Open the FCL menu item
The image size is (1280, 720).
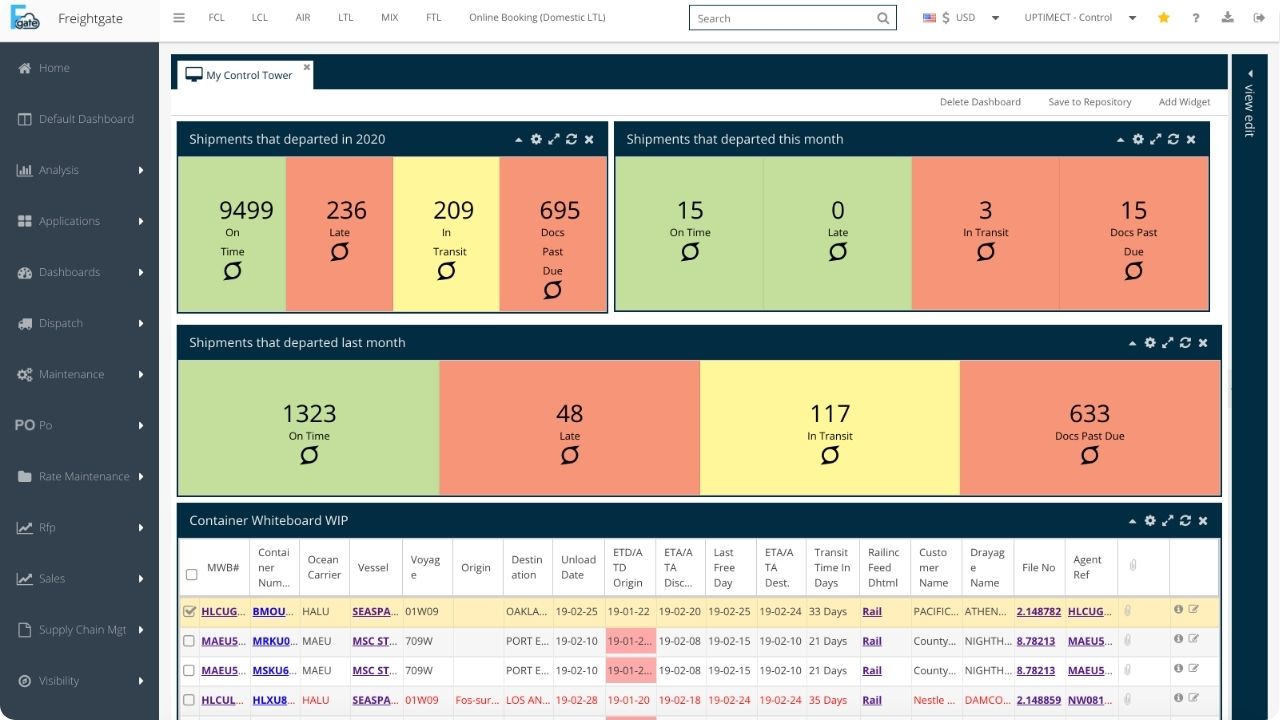pos(216,17)
